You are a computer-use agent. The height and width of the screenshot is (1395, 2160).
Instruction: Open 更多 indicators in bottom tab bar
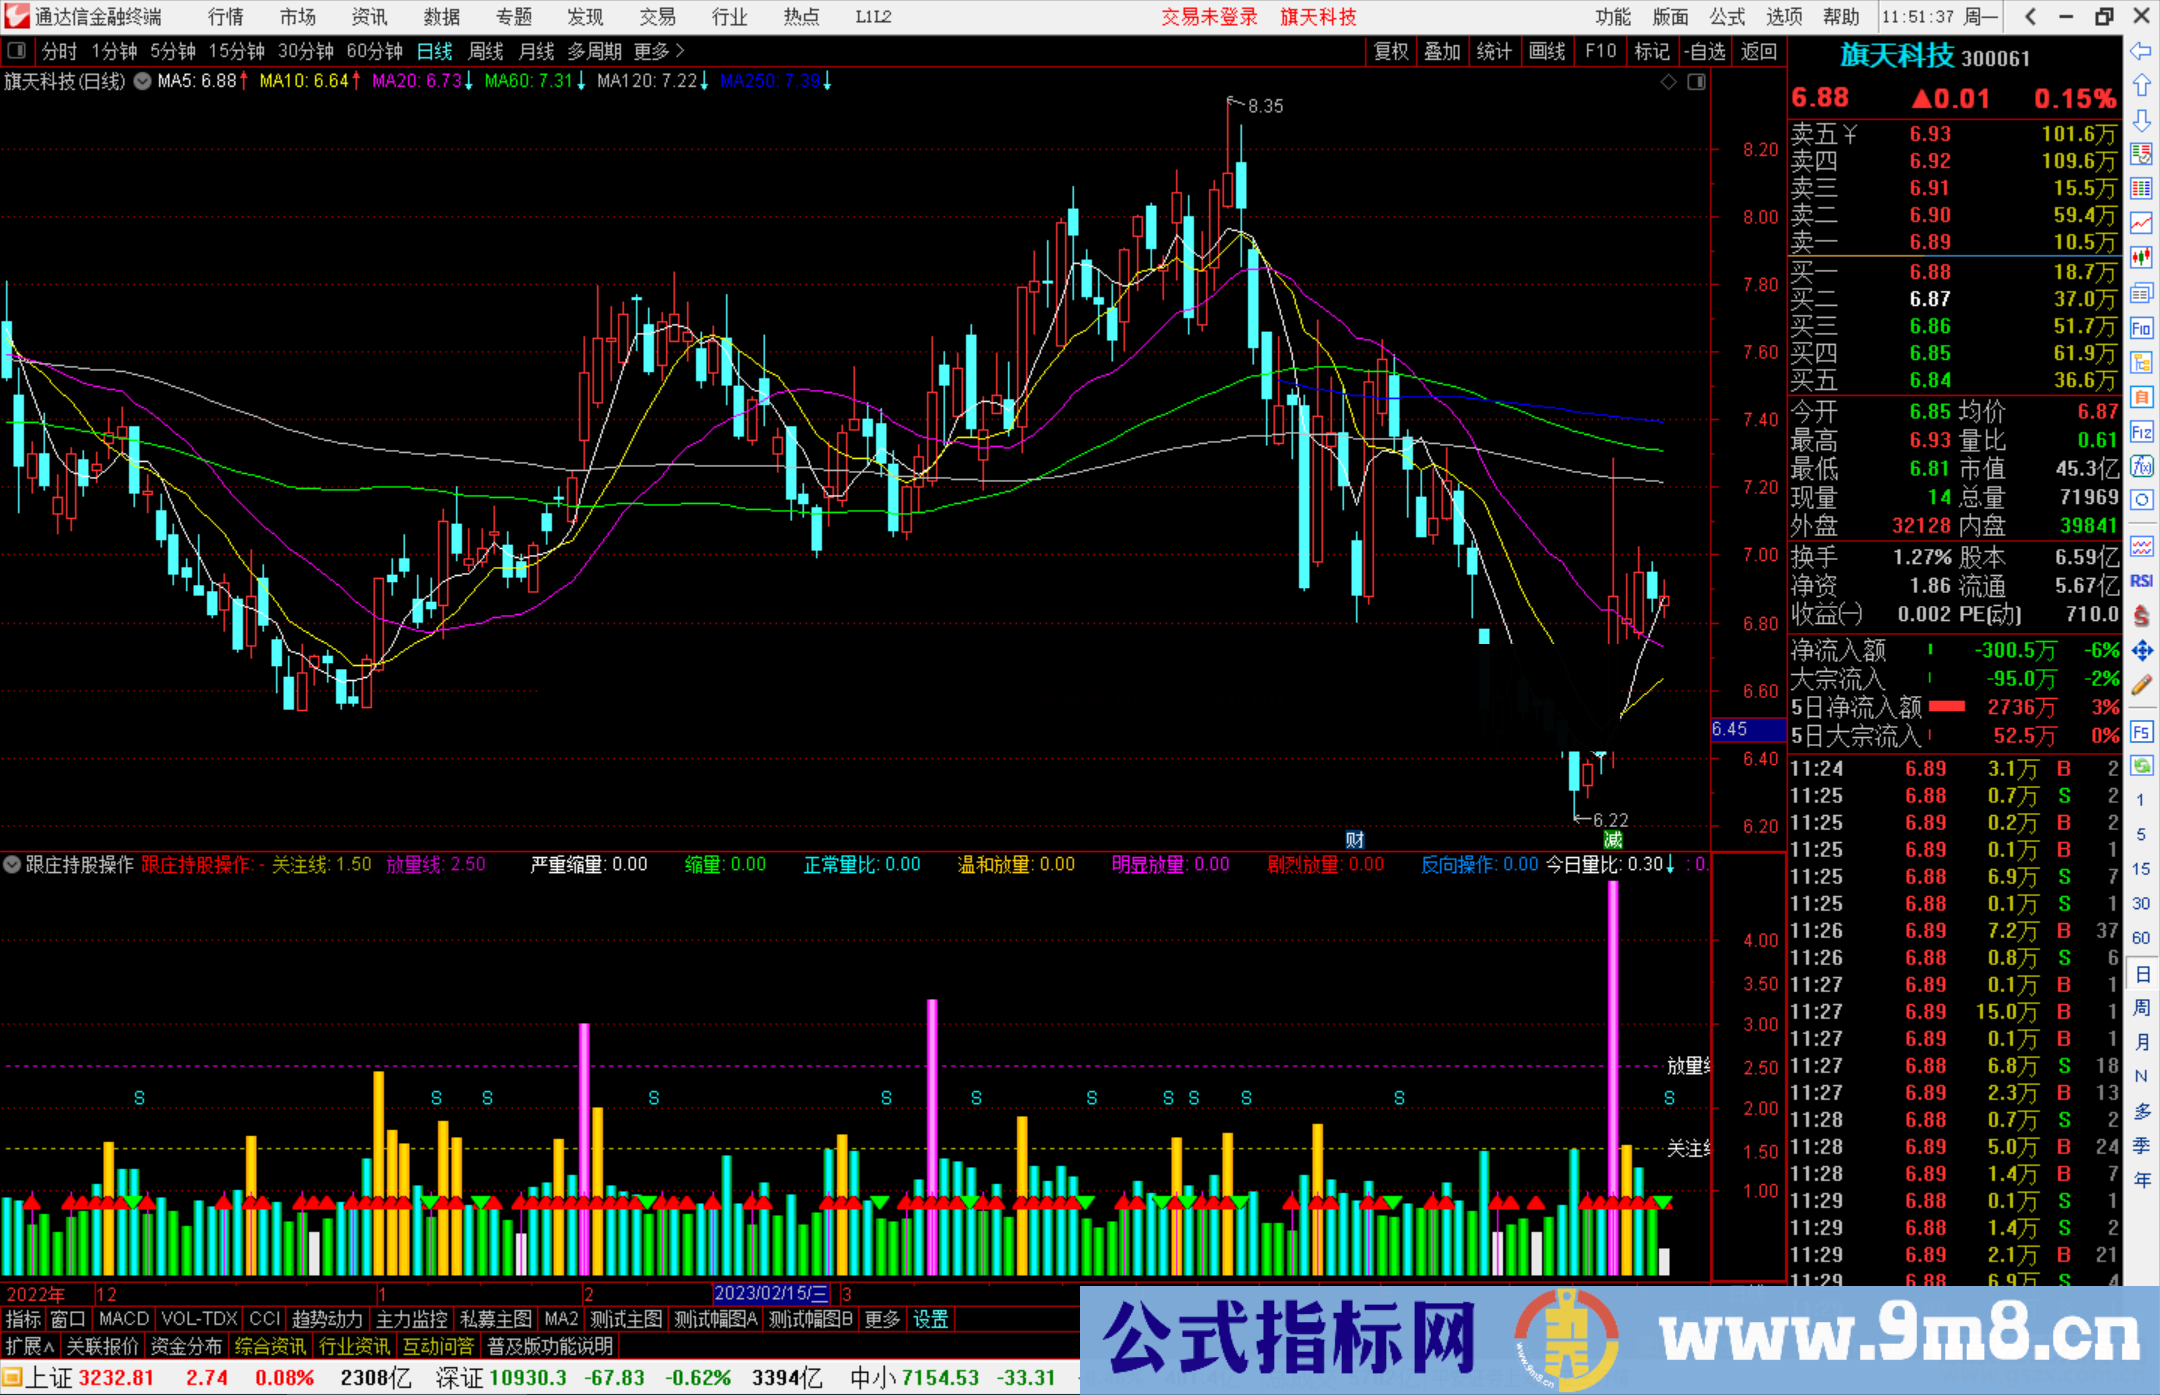(881, 1319)
